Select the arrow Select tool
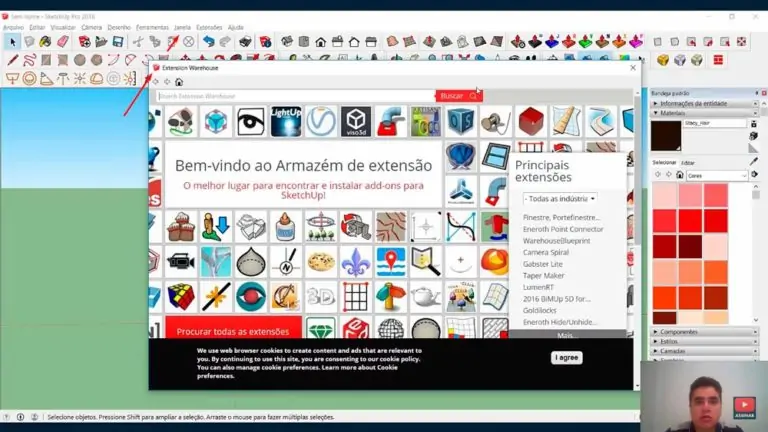Viewport: 768px width, 432px height. [x=12, y=42]
